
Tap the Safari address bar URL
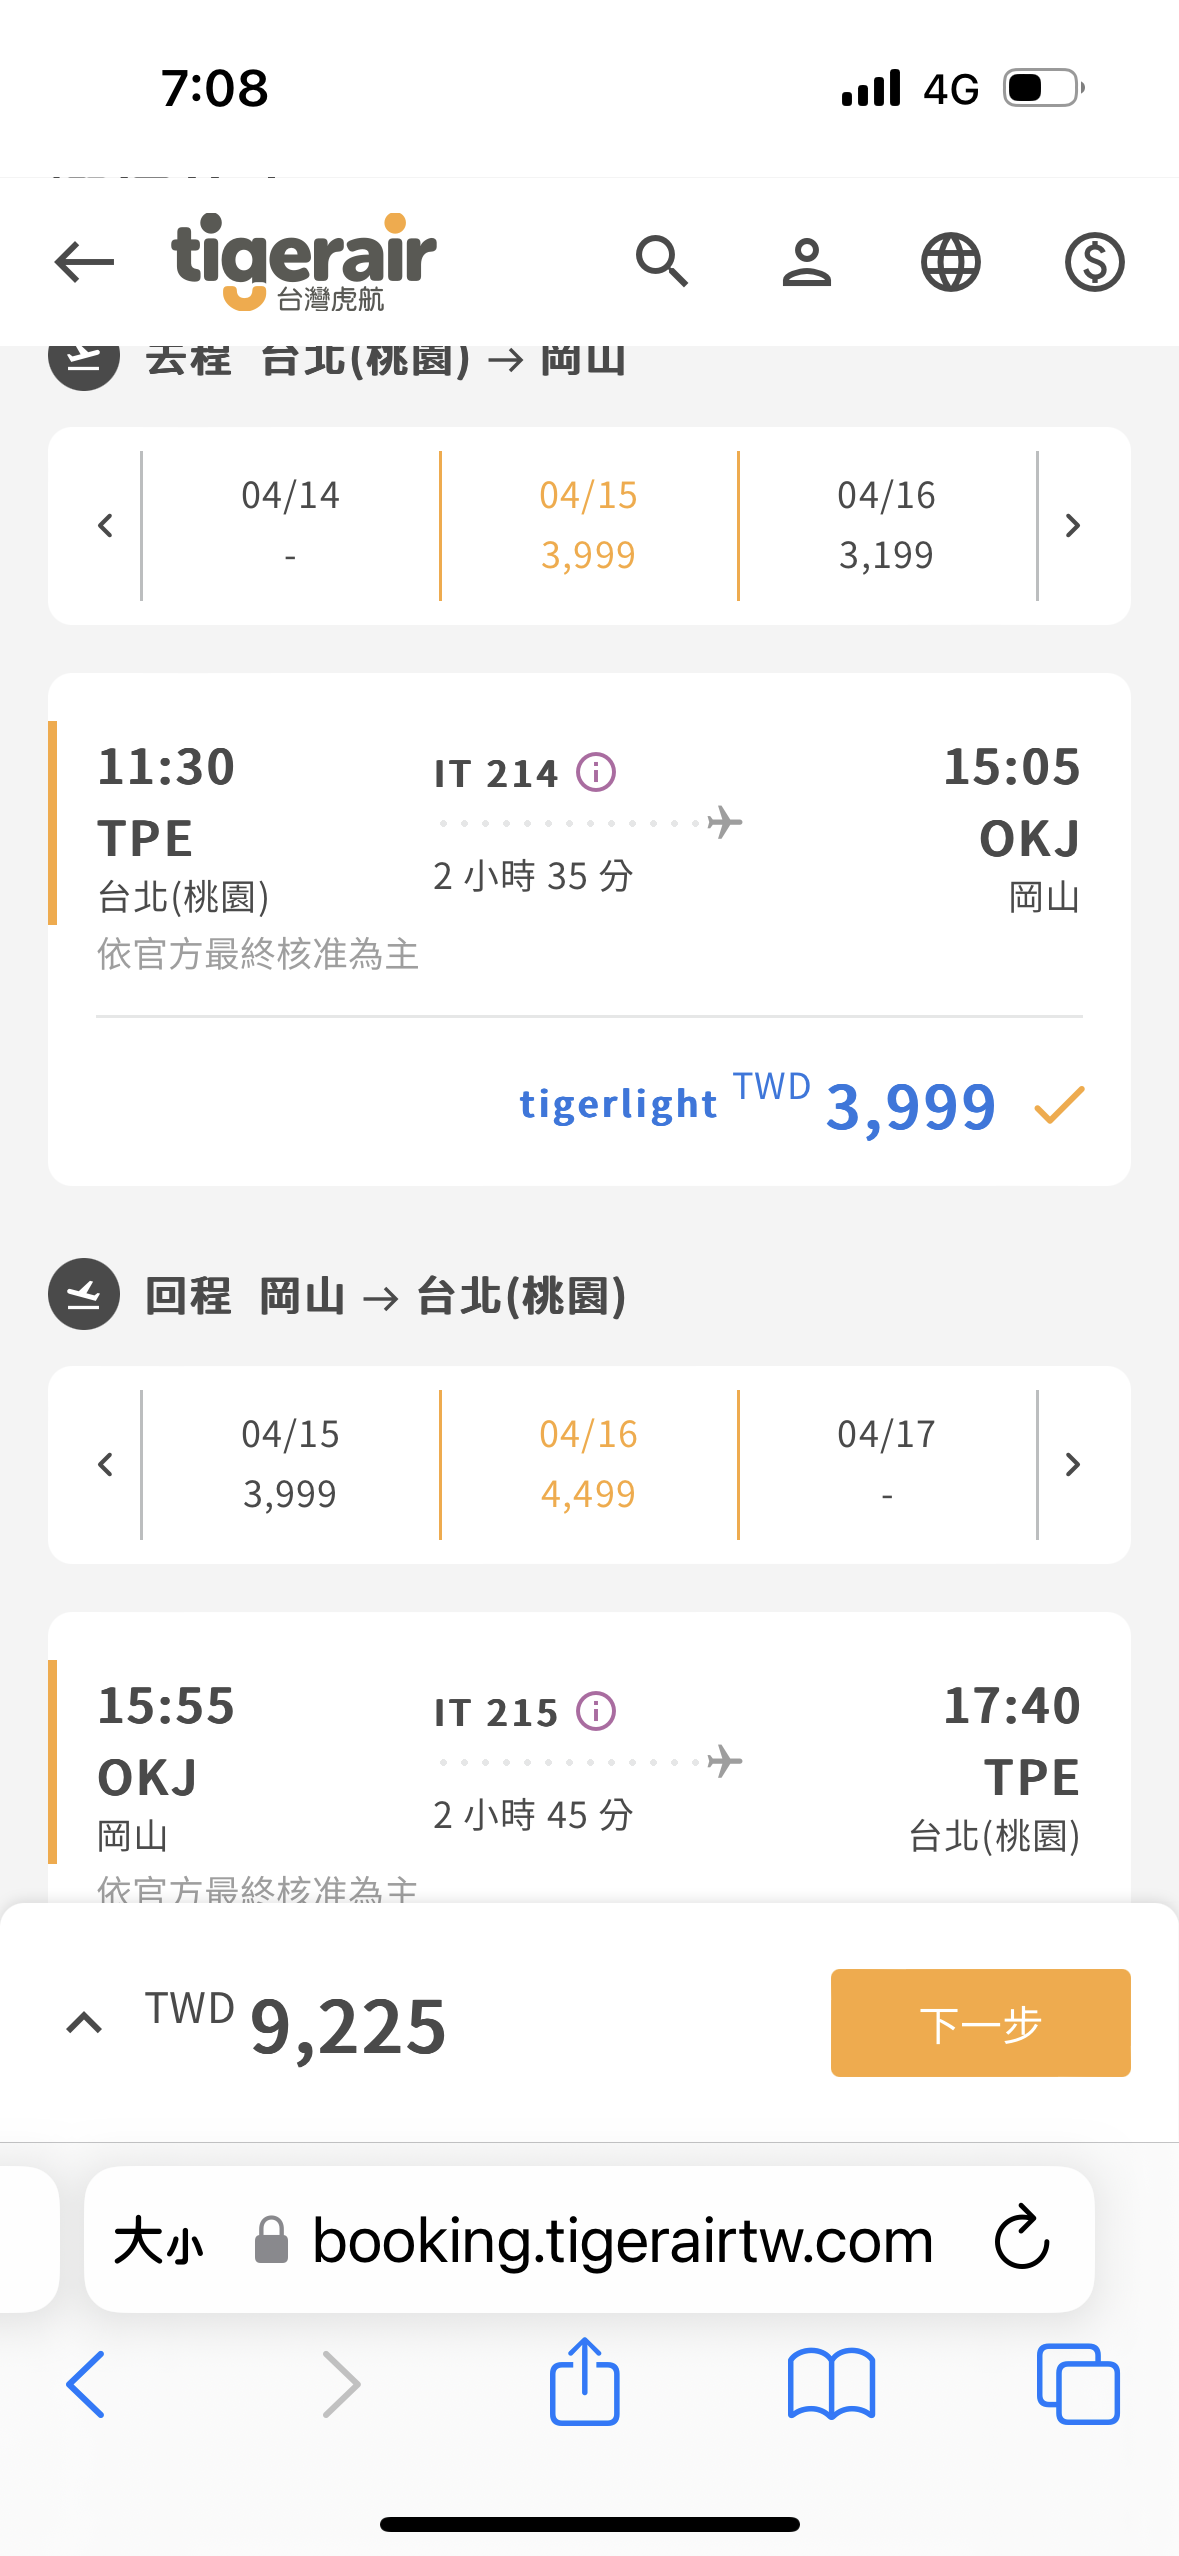(622, 2240)
